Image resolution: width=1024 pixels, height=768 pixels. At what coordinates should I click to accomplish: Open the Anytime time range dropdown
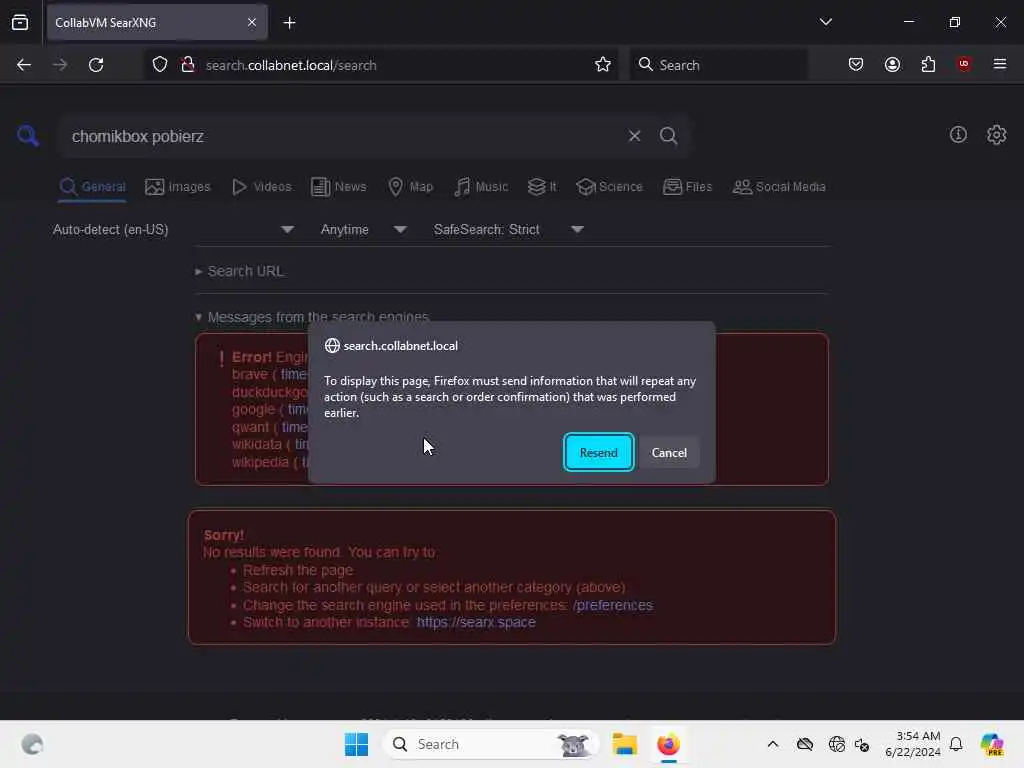pos(364,230)
